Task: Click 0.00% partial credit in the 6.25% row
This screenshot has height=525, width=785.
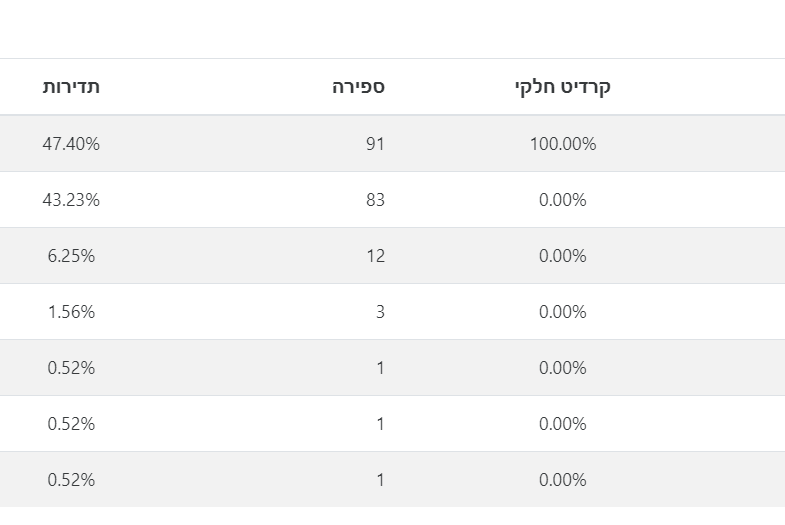Action: coord(562,256)
